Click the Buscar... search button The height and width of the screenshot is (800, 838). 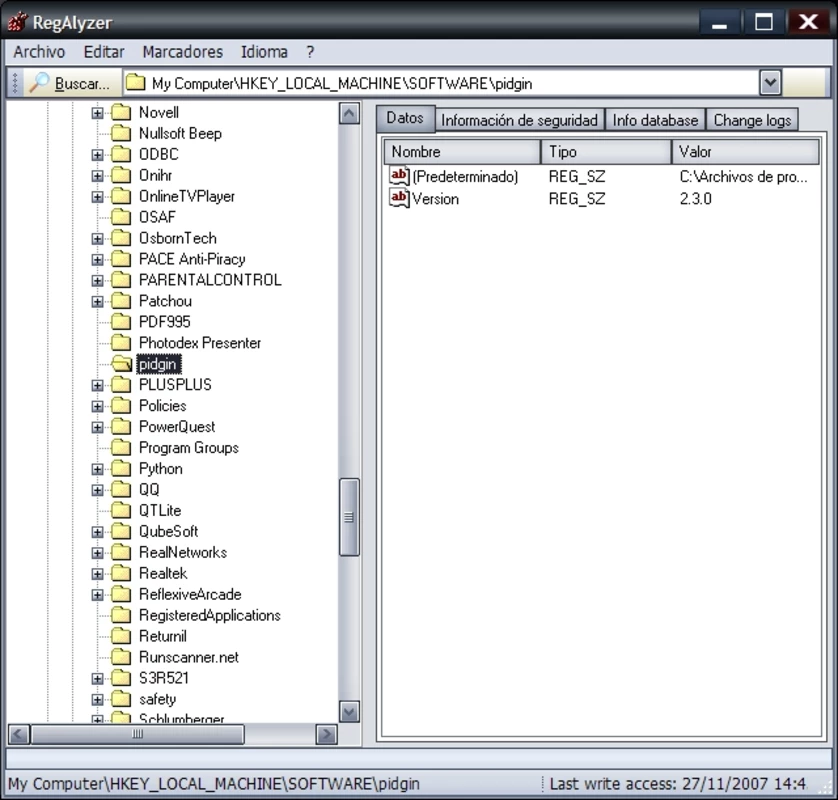(x=72, y=83)
